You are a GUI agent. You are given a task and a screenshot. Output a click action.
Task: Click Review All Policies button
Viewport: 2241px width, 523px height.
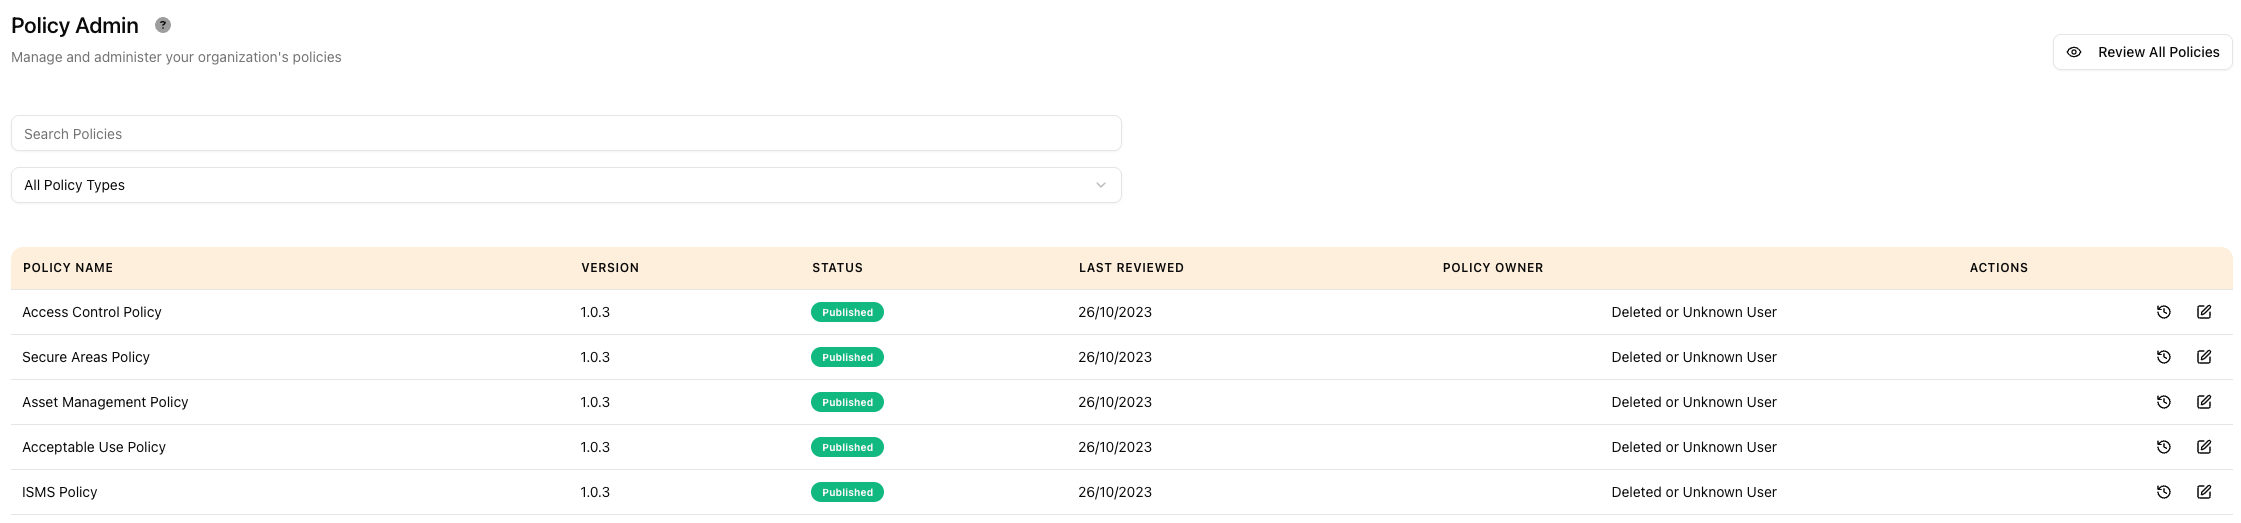[2142, 52]
